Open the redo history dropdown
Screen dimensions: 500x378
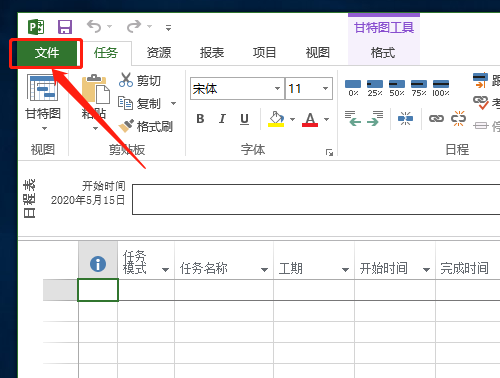point(150,26)
